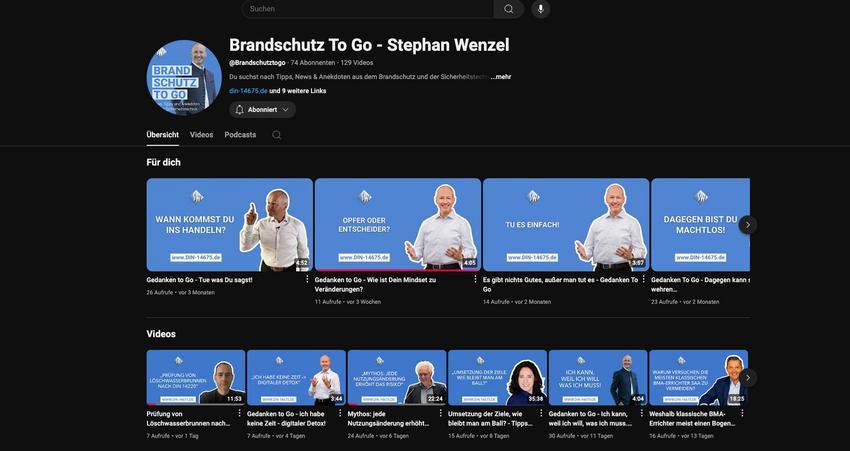
Task: Show next videos in 'Videos' row
Action: click(x=748, y=377)
